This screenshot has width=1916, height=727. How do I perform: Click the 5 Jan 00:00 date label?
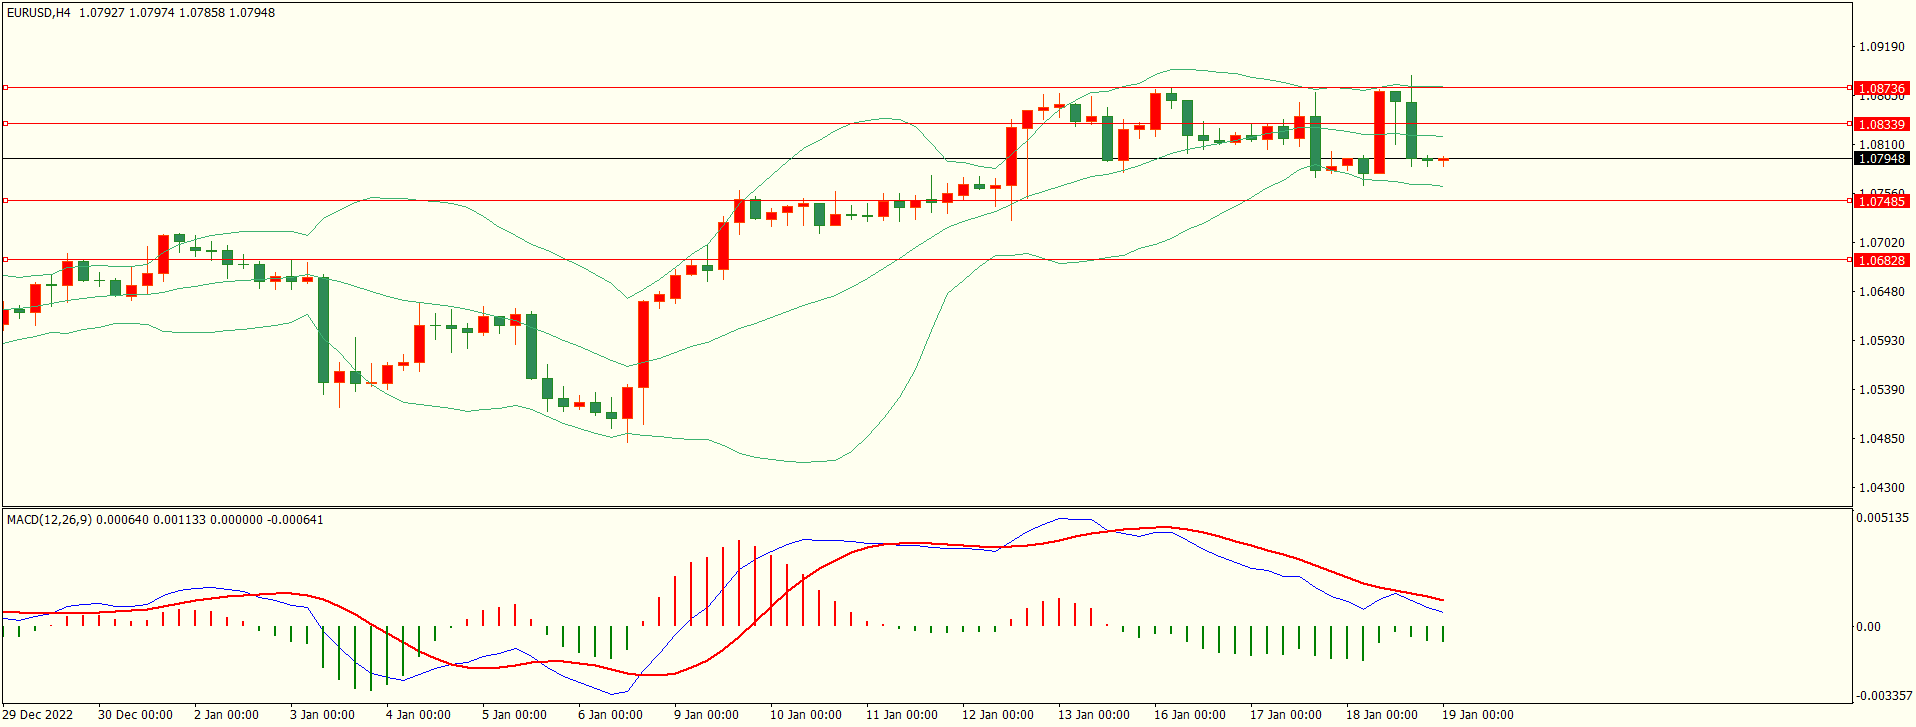(x=514, y=715)
